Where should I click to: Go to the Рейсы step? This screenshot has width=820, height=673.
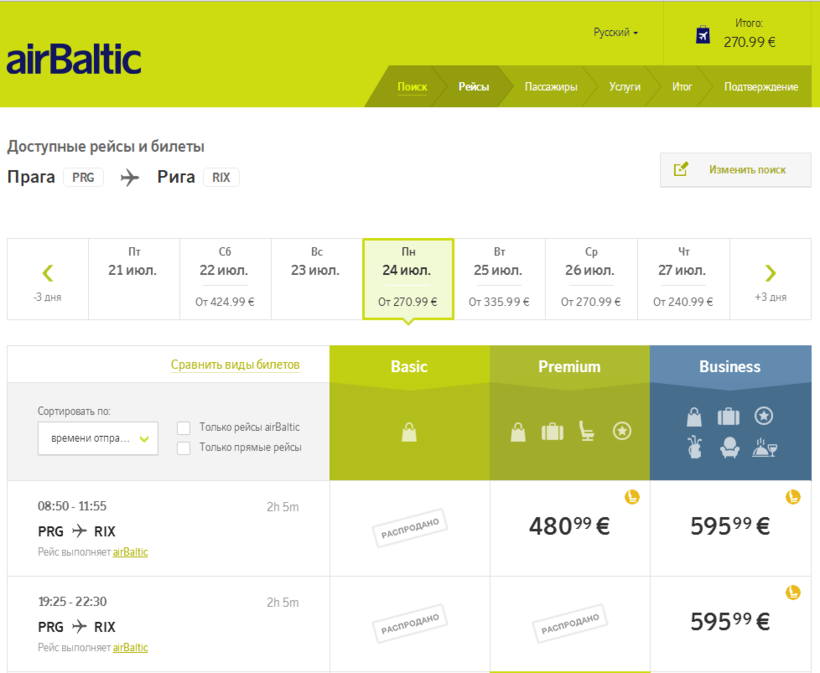pyautogui.click(x=474, y=87)
